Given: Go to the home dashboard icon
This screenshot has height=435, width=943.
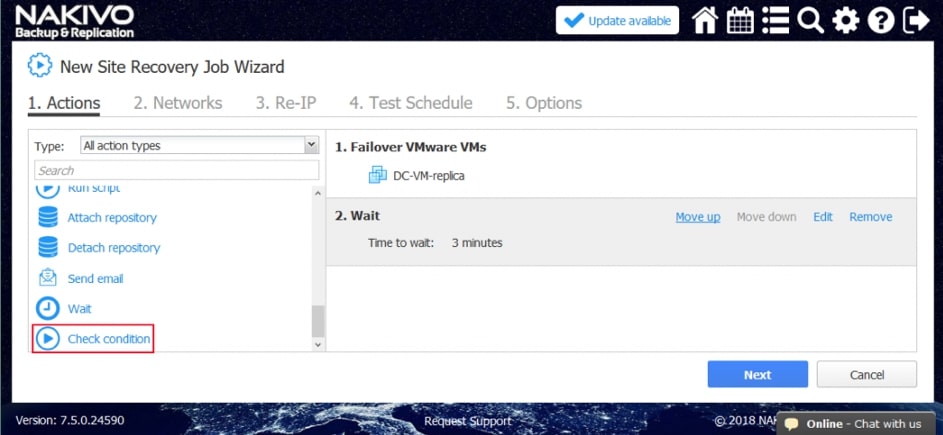Looking at the screenshot, I should coord(705,20).
